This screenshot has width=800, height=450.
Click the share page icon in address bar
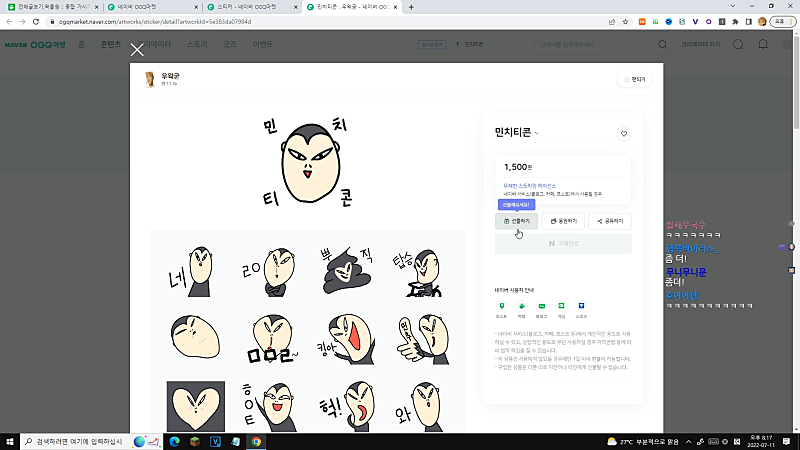(612, 22)
